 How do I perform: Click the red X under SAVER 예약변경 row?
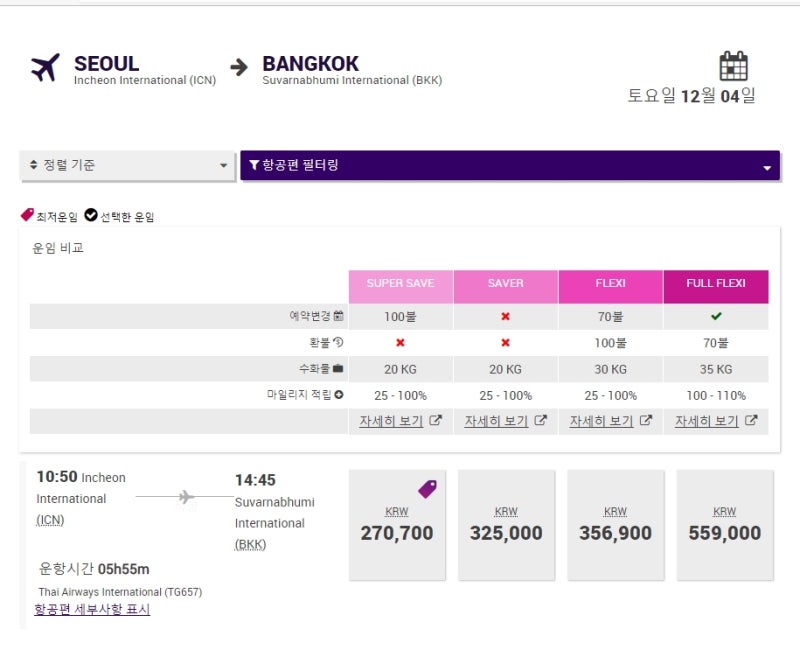(x=505, y=316)
